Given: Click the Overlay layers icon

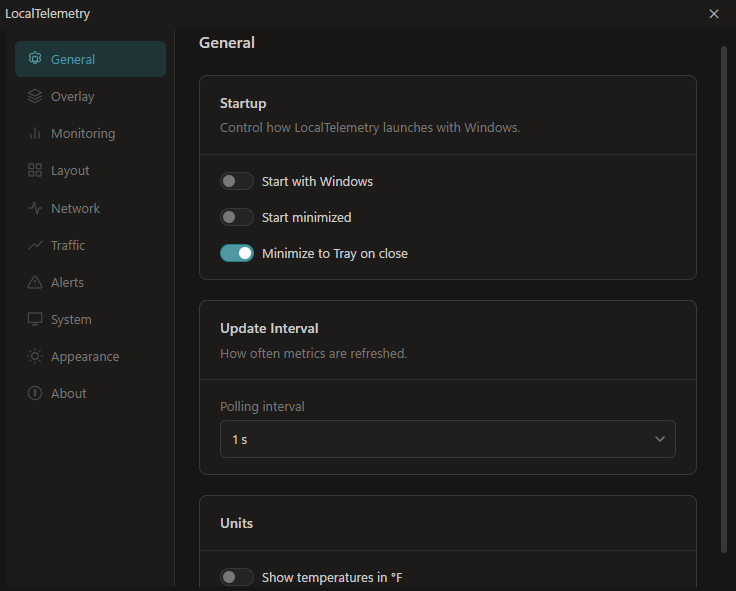Looking at the screenshot, I should tap(35, 96).
